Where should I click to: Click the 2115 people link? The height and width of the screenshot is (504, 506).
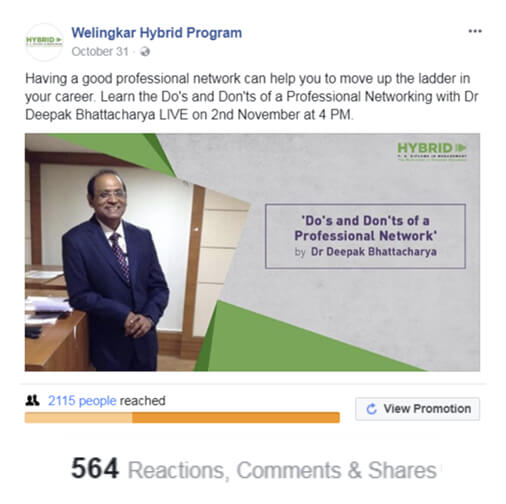(82, 401)
